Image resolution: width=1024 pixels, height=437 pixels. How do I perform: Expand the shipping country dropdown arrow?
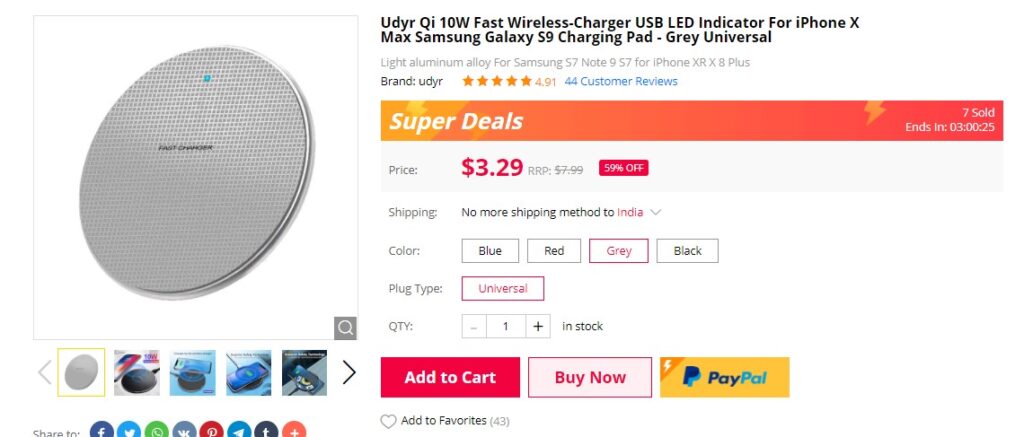pyautogui.click(x=656, y=212)
